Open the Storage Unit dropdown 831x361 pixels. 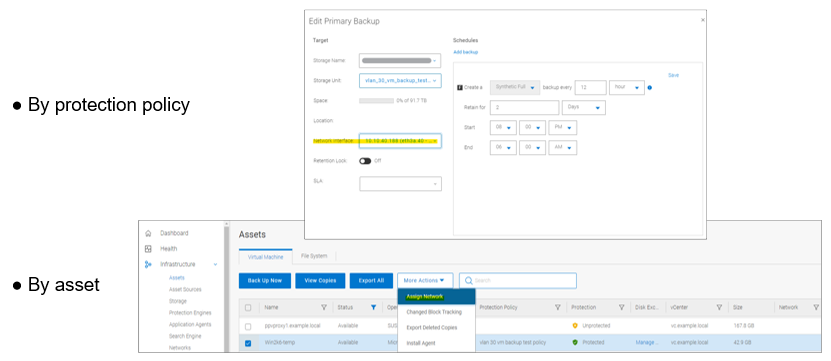click(x=400, y=81)
